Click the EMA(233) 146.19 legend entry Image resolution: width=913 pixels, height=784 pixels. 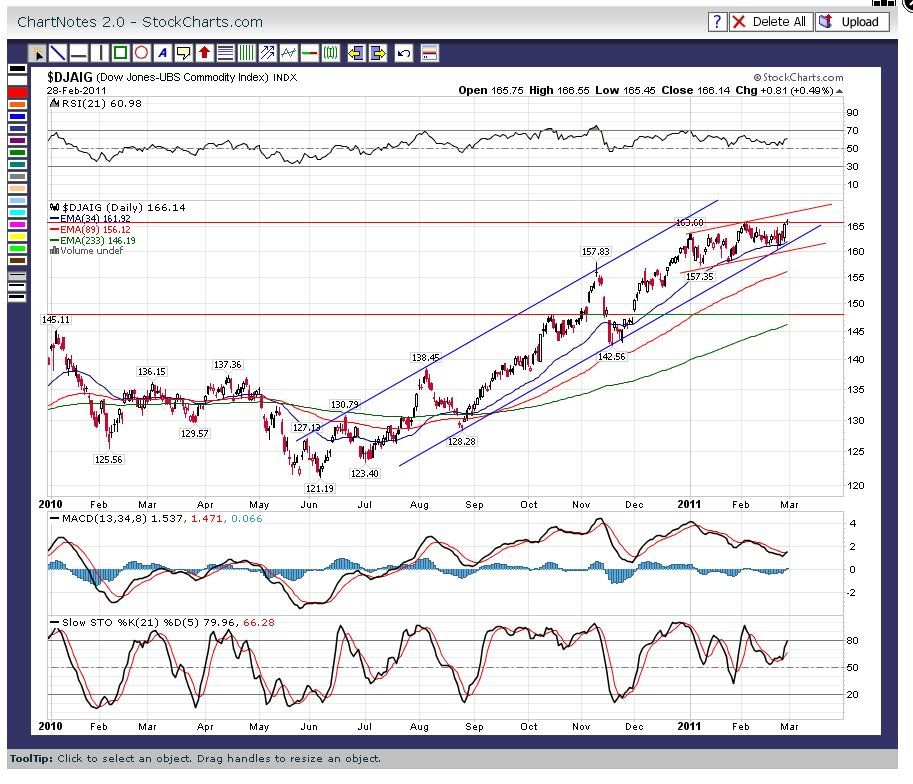pos(93,241)
